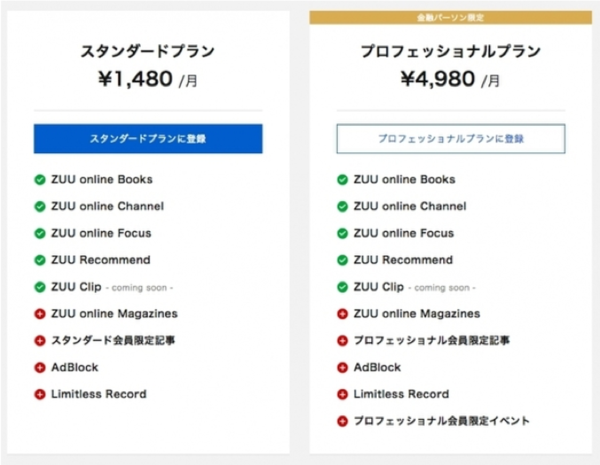Click red plus icon beside Standard AdBlock

pos(40,367)
